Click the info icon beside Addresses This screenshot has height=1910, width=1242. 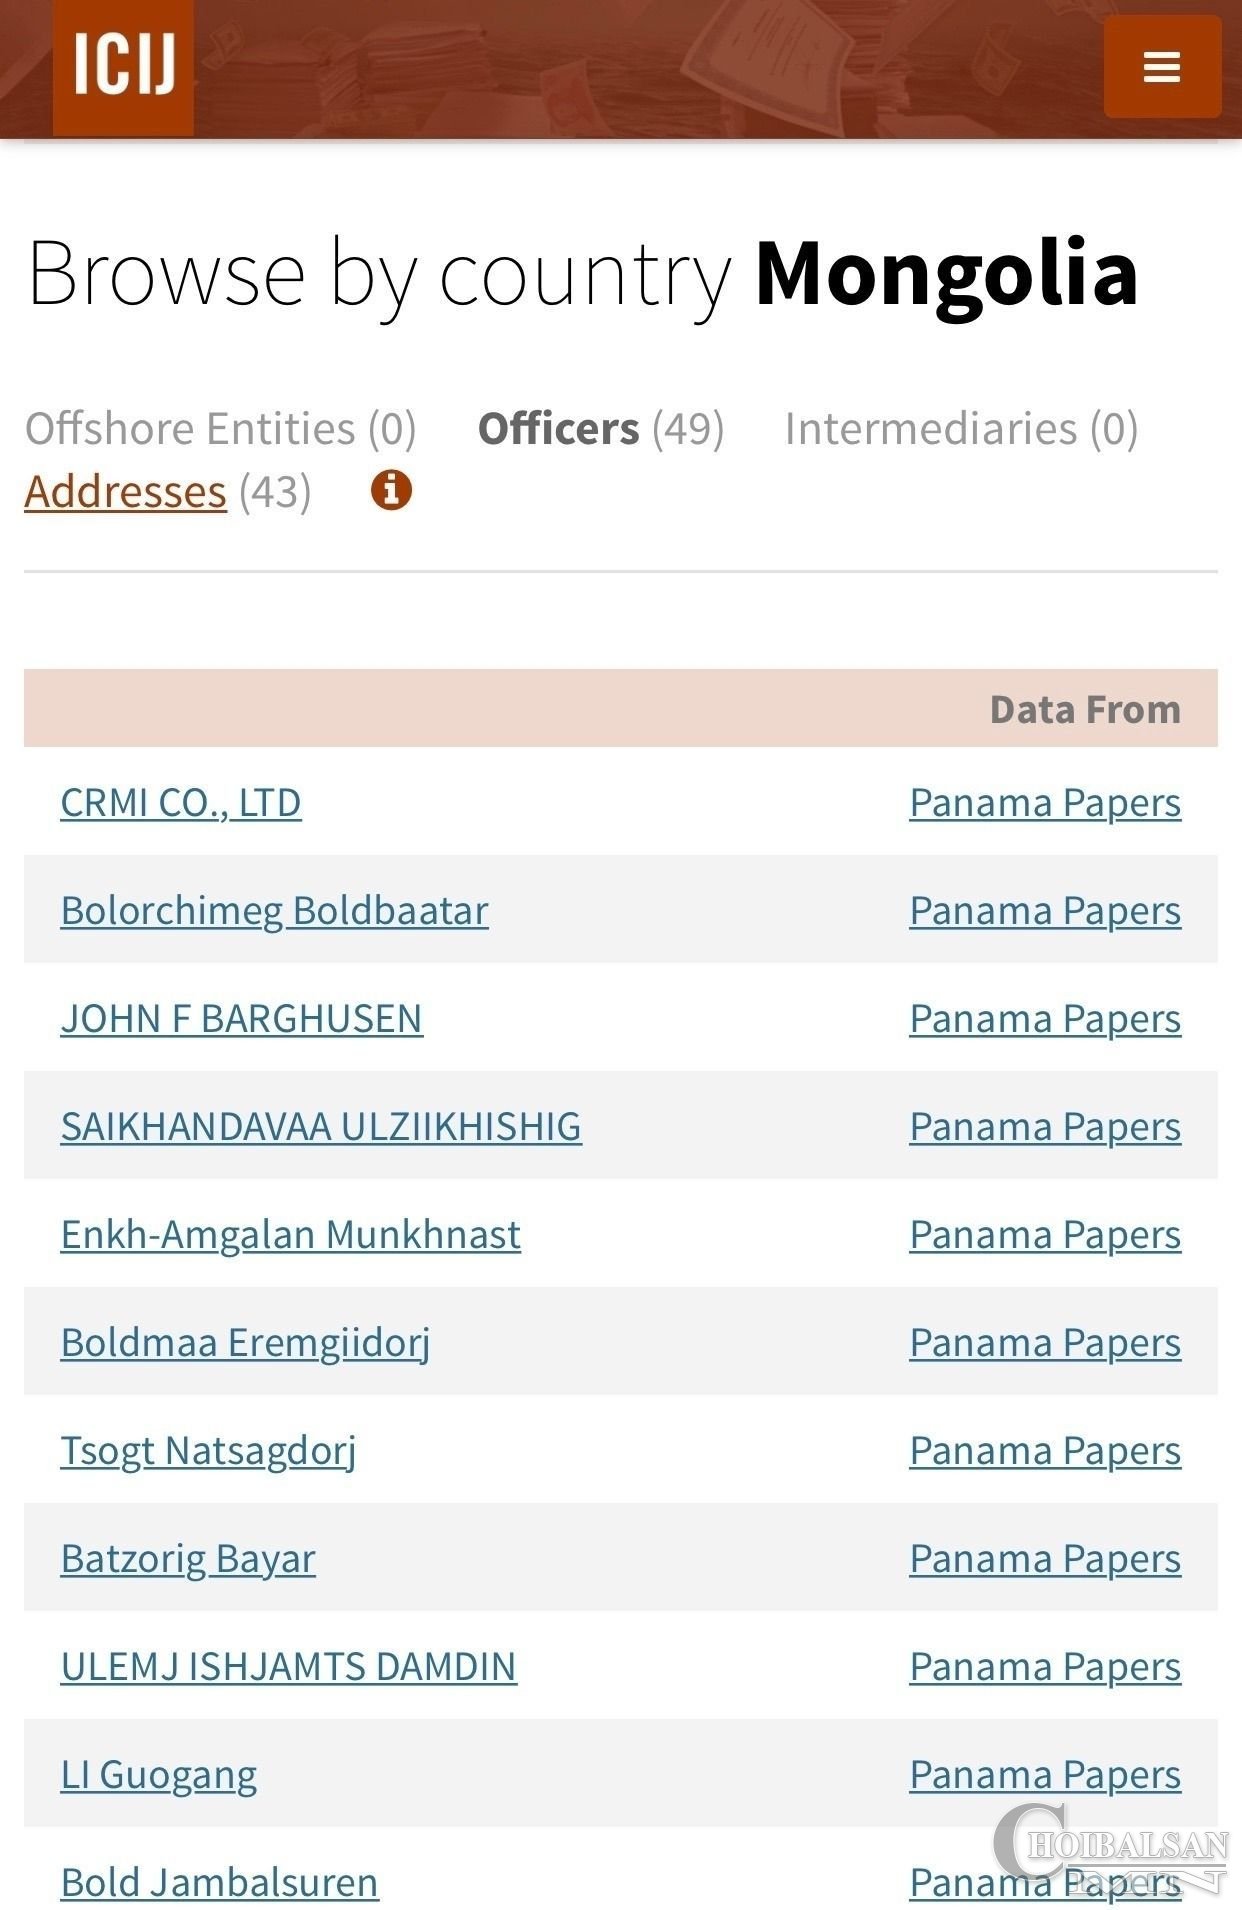click(391, 490)
